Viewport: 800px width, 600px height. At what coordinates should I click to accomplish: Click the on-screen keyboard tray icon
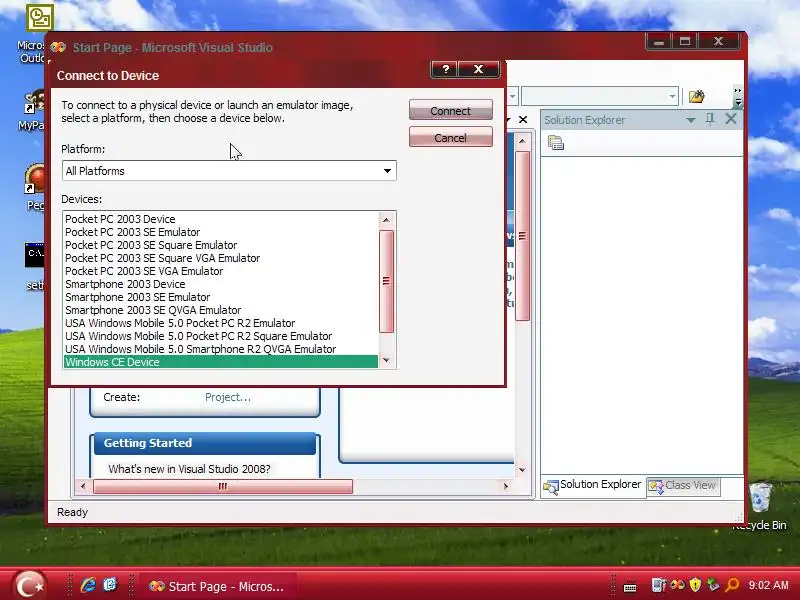point(630,587)
